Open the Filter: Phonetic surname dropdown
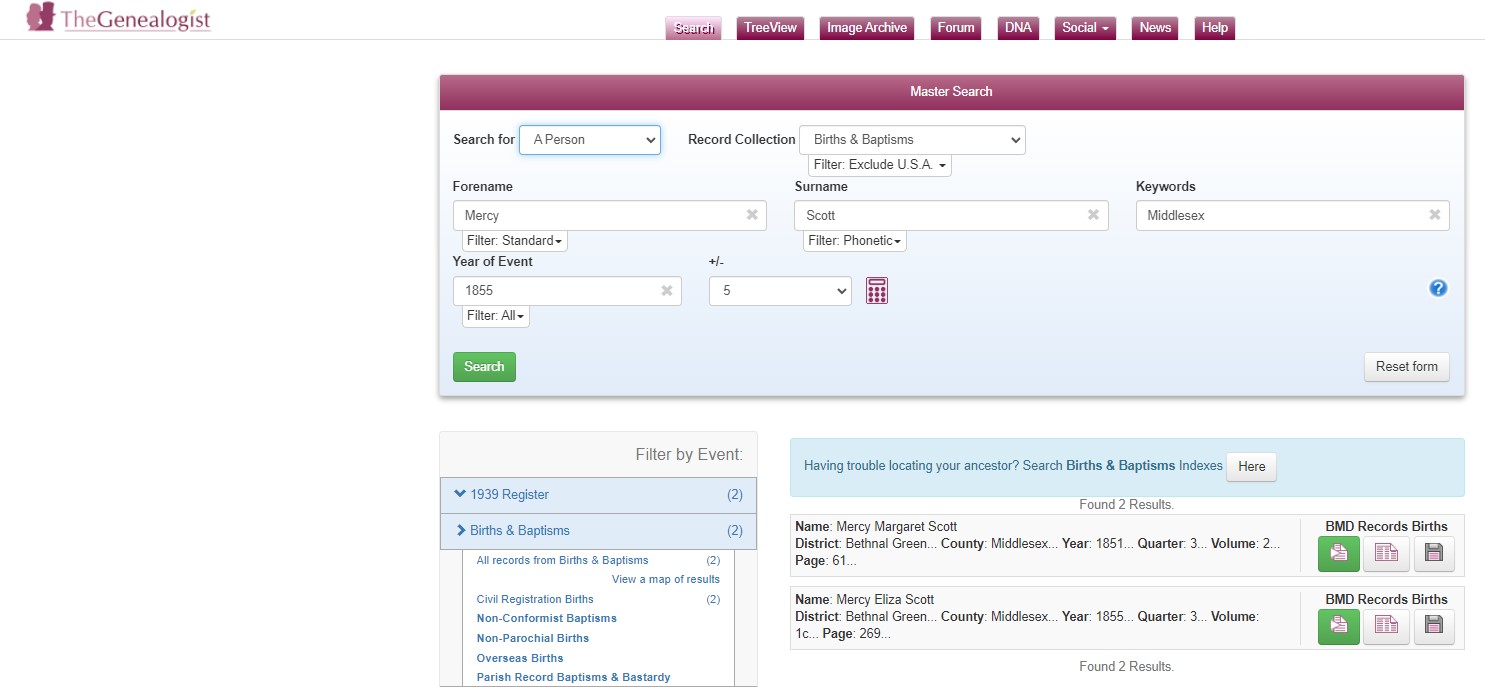The image size is (1485, 687). [x=855, y=241]
